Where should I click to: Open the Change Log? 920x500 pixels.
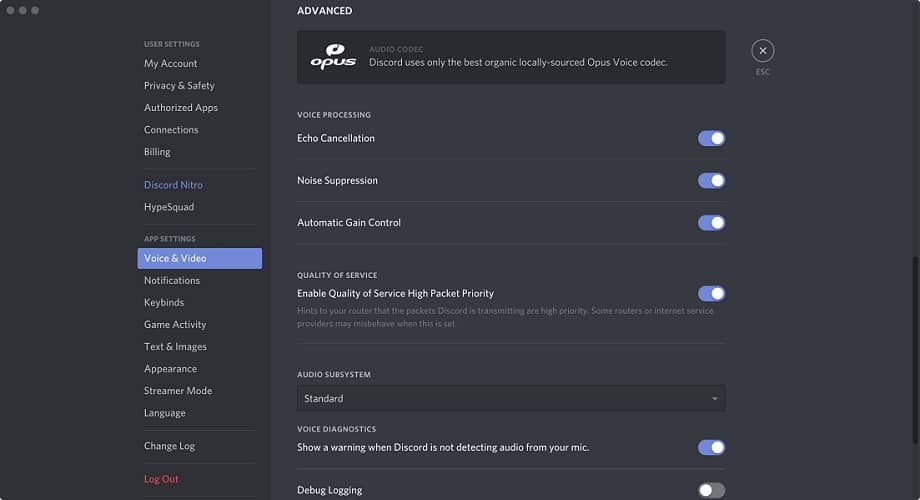(169, 446)
